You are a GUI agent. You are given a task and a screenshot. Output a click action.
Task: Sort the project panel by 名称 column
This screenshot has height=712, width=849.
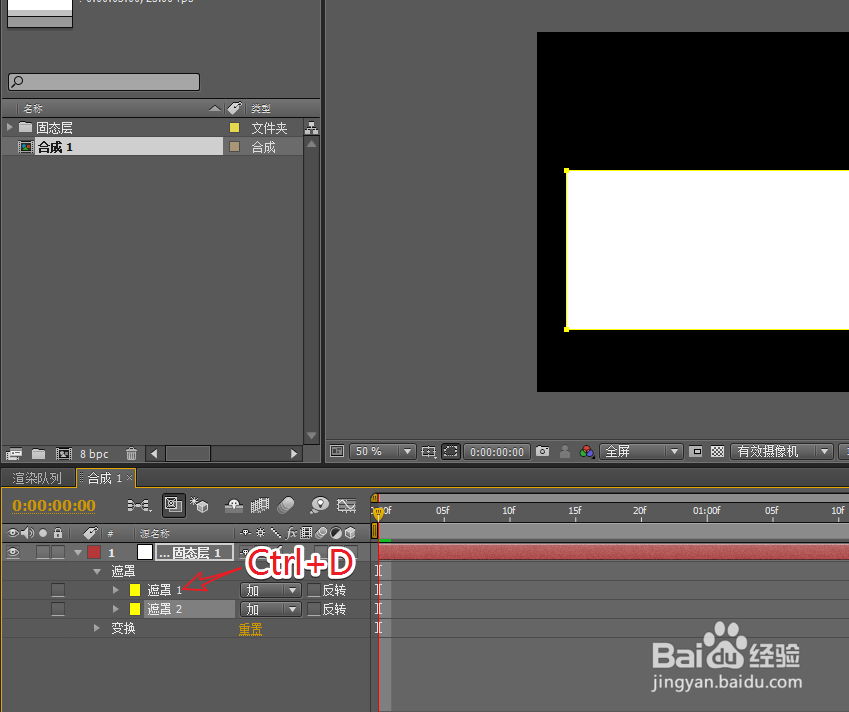[x=33, y=108]
